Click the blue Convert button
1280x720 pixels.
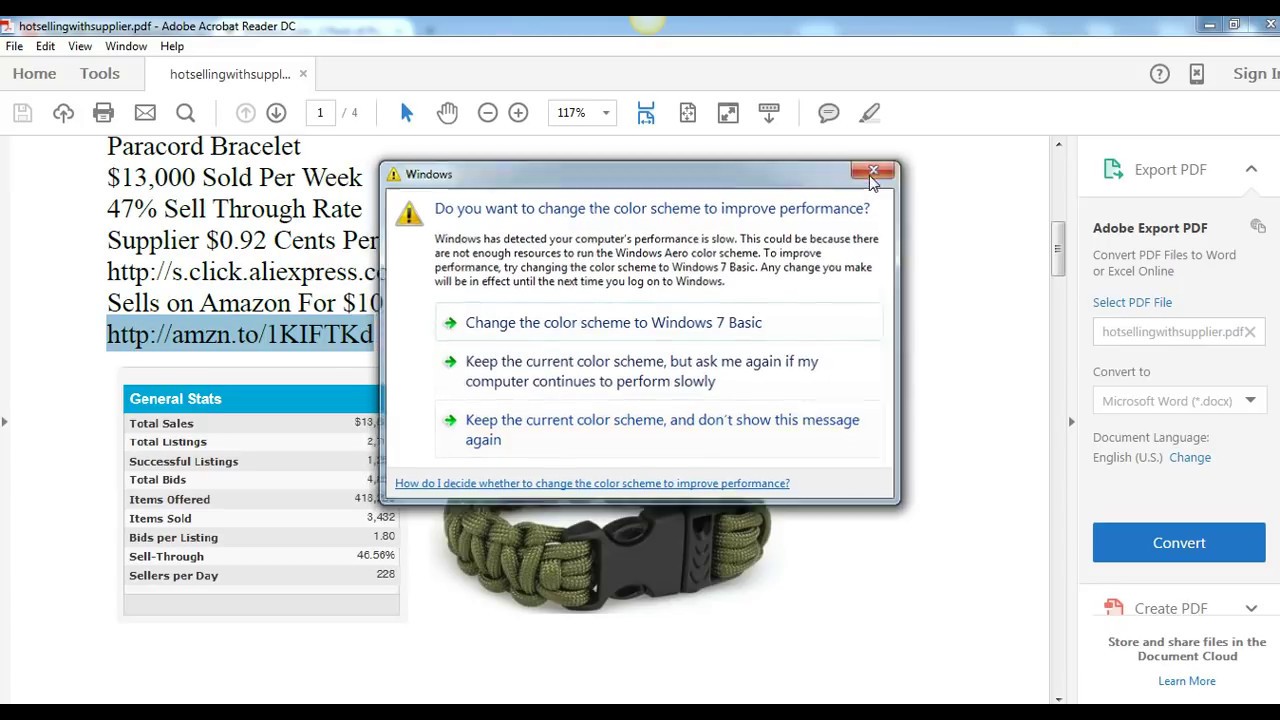pos(1179,543)
